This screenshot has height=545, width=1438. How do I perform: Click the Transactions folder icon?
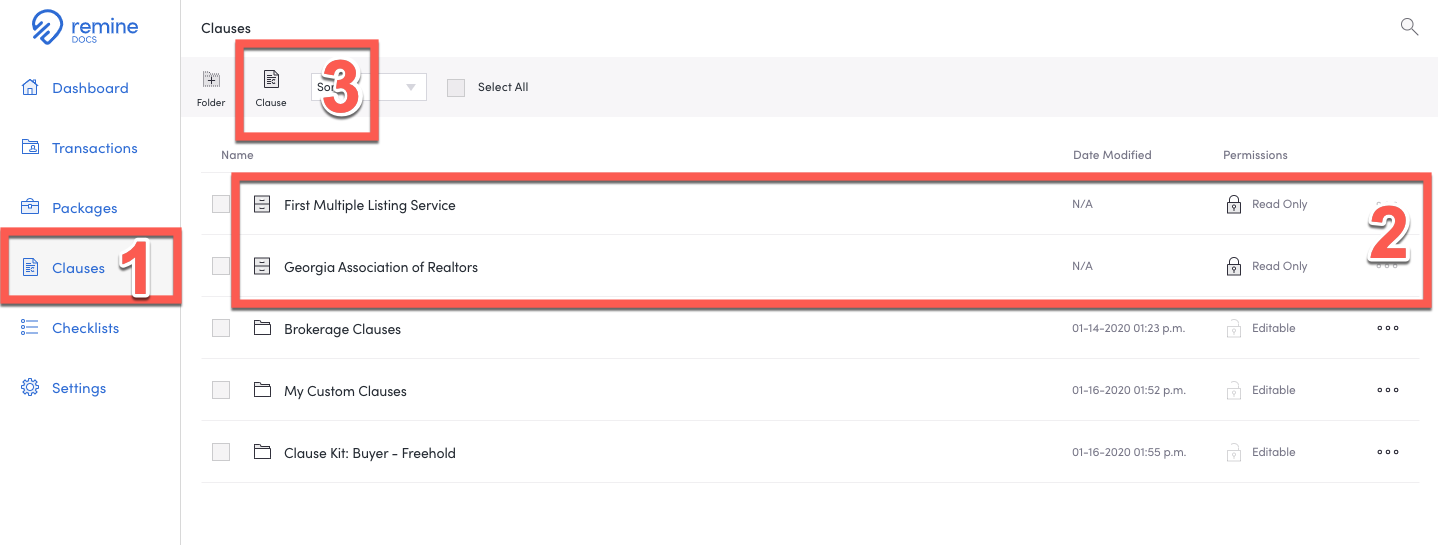click(x=30, y=147)
